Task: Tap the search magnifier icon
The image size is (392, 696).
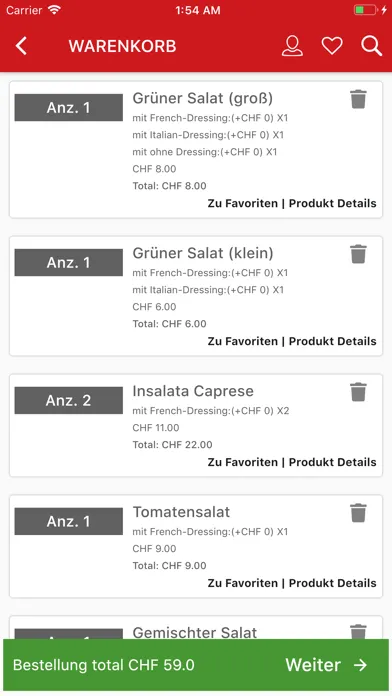Action: click(x=371, y=46)
